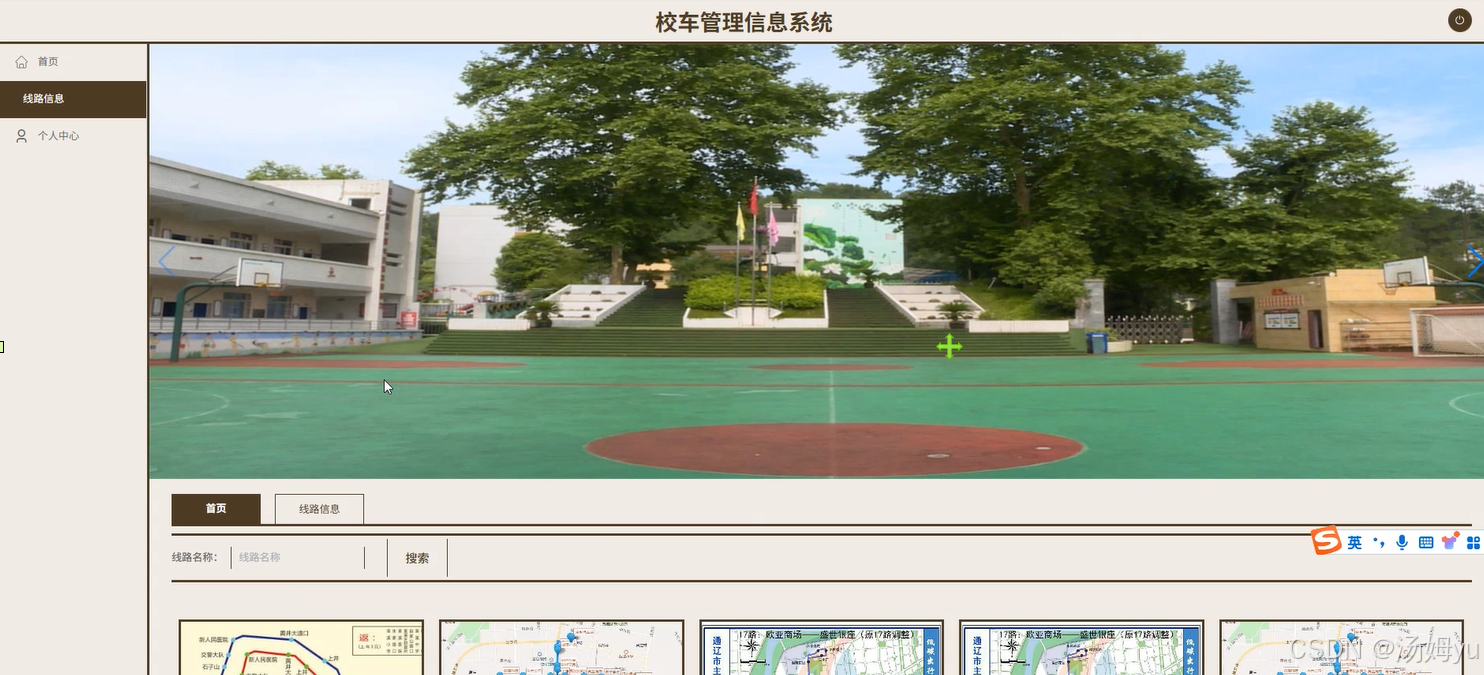Screen dimensions: 1484x675
Task: Click the Sogou skin wardrobe icon
Action: (x=1450, y=542)
